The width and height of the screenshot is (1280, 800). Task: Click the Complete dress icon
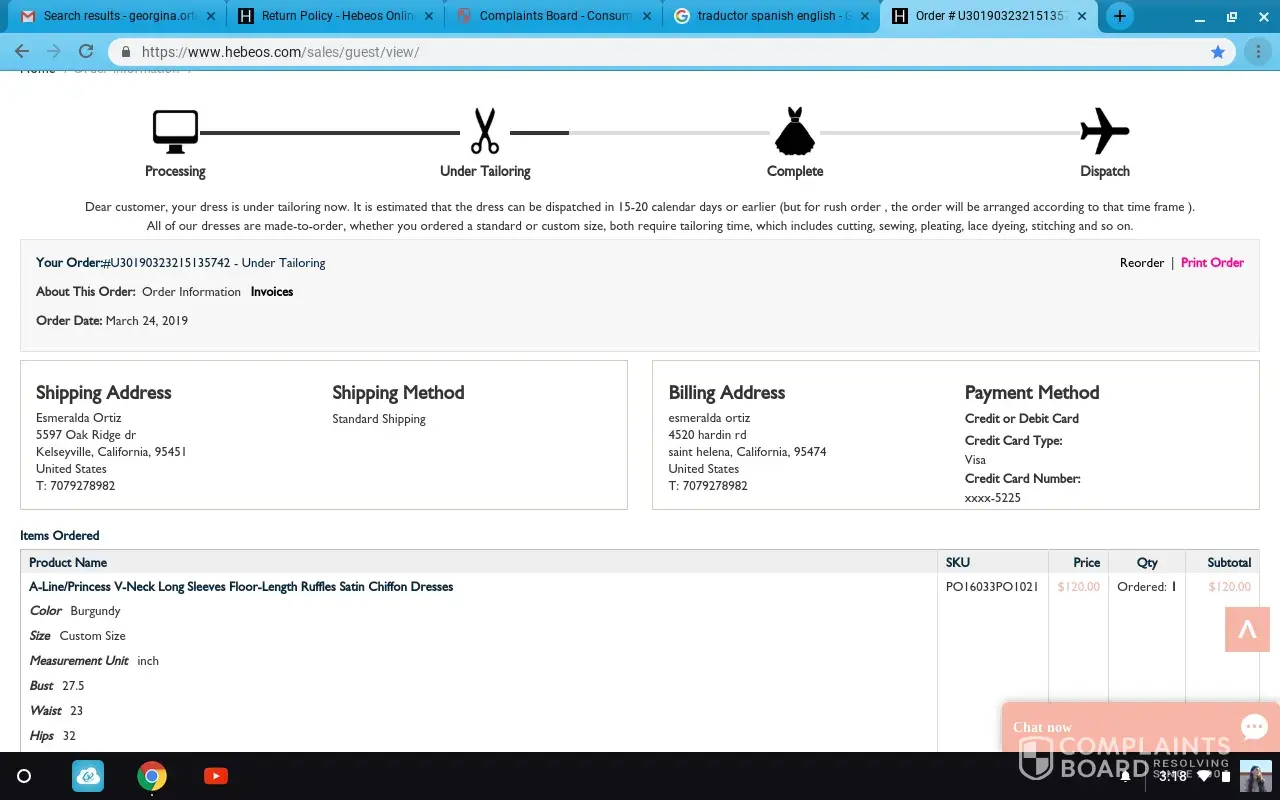pyautogui.click(x=795, y=131)
